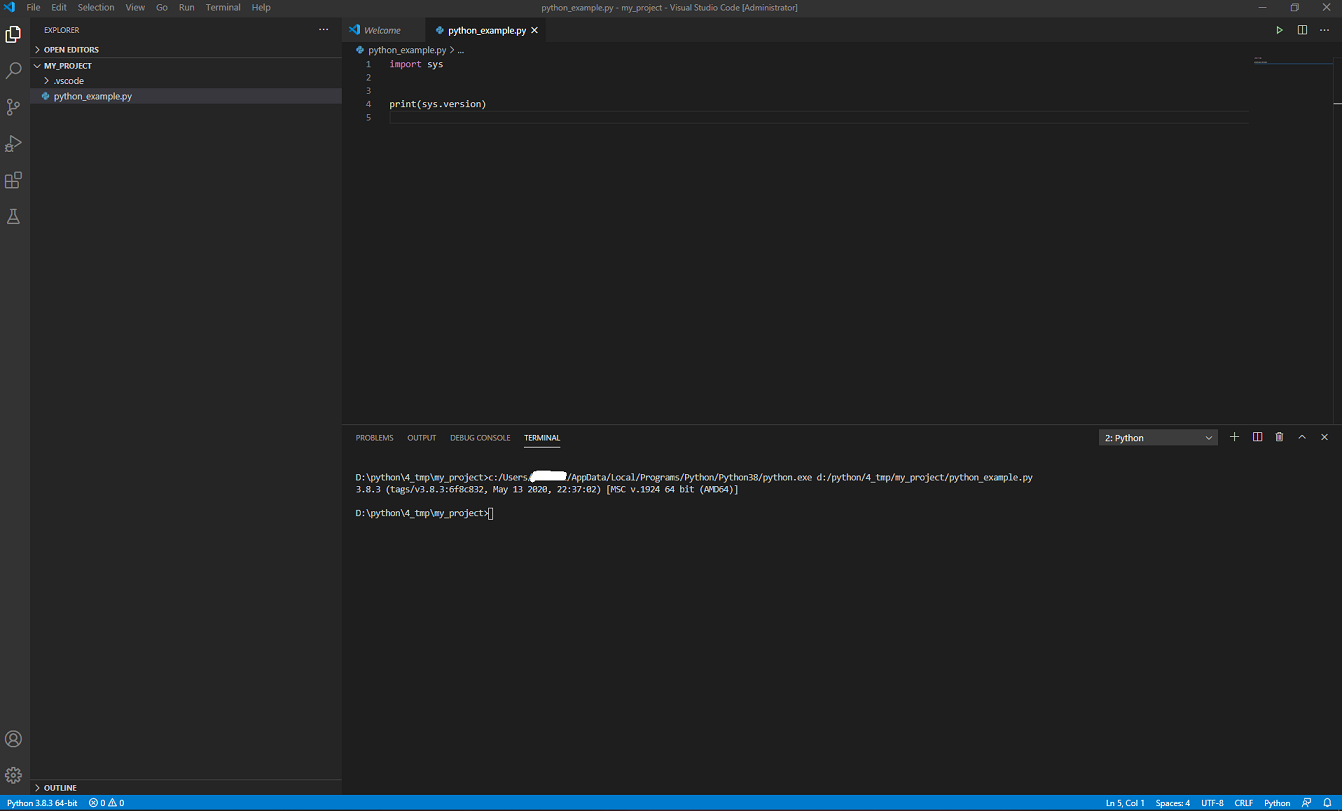Open the Manage gear icon
1342x811 pixels.
(x=13, y=775)
